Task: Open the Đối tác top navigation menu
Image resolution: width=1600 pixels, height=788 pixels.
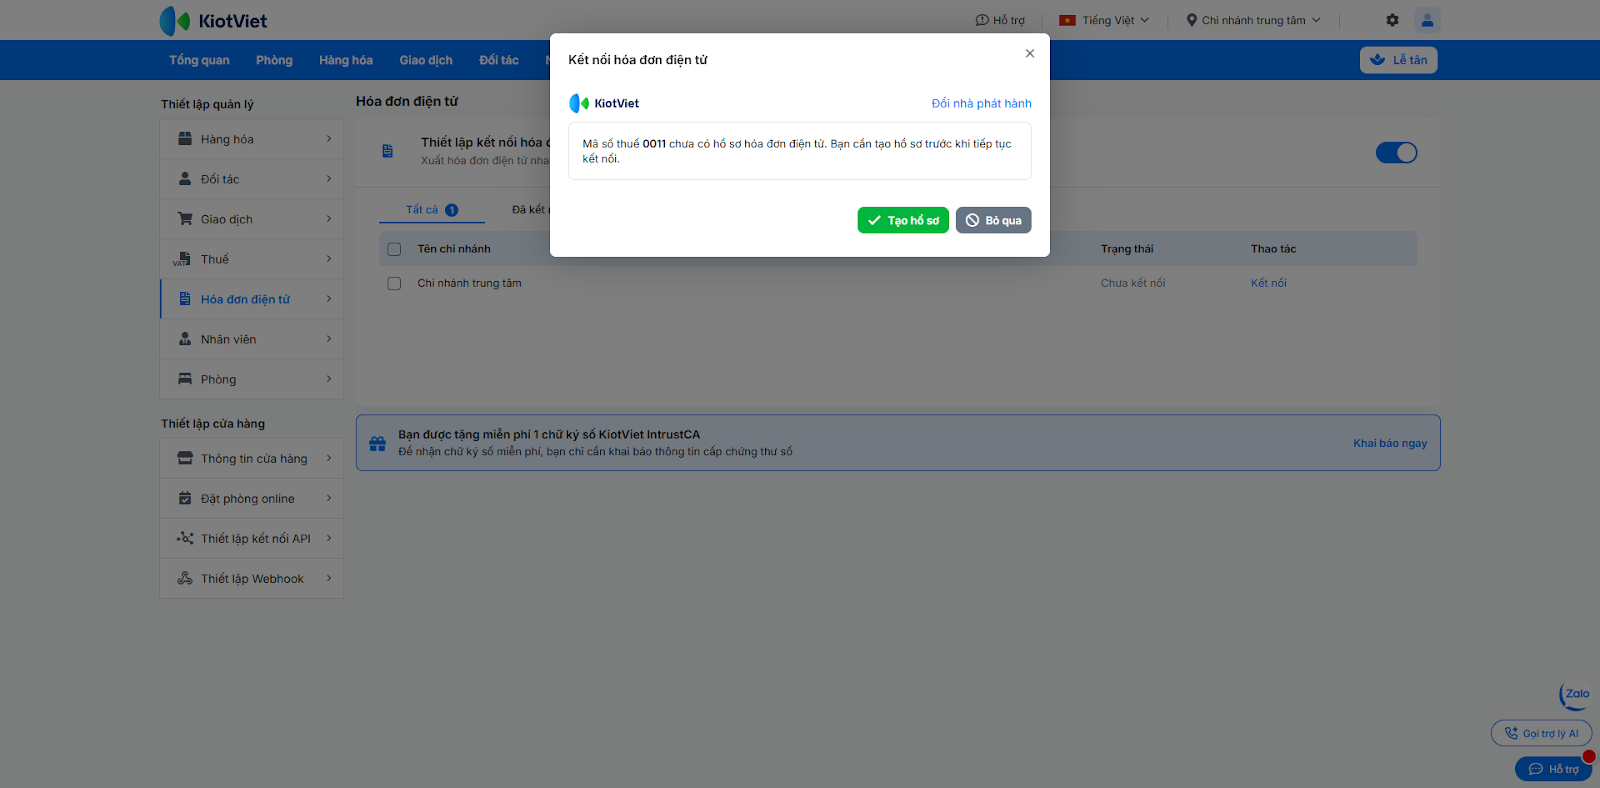Action: pyautogui.click(x=499, y=60)
